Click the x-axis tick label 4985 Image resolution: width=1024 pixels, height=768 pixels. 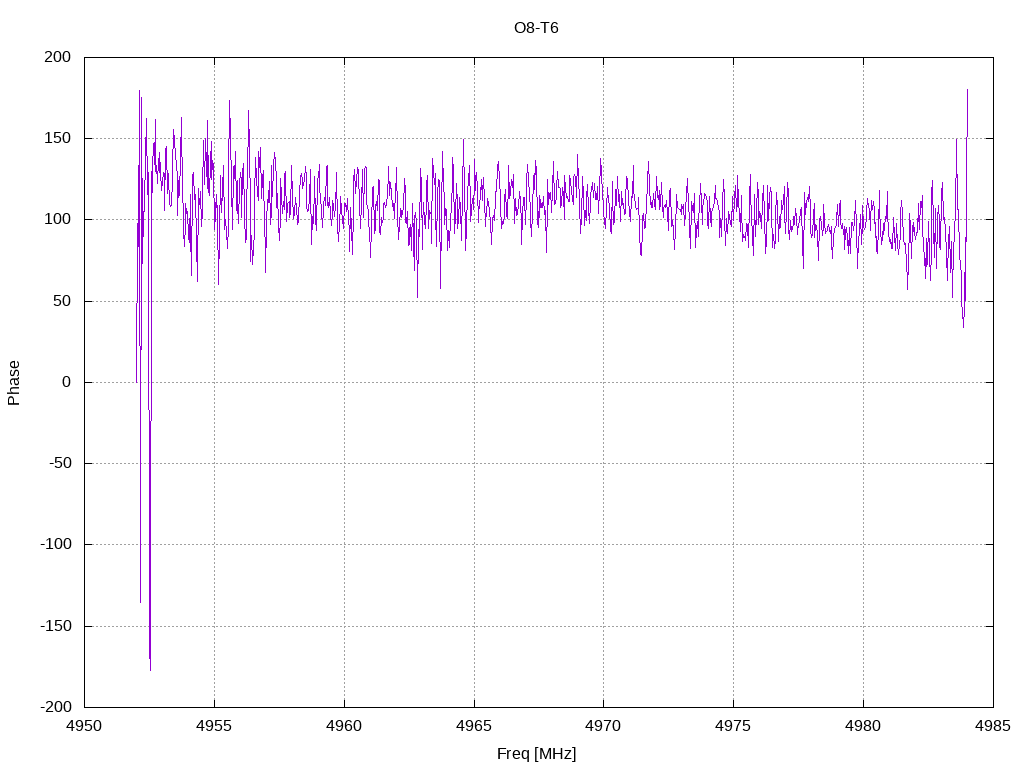pyautogui.click(x=993, y=726)
